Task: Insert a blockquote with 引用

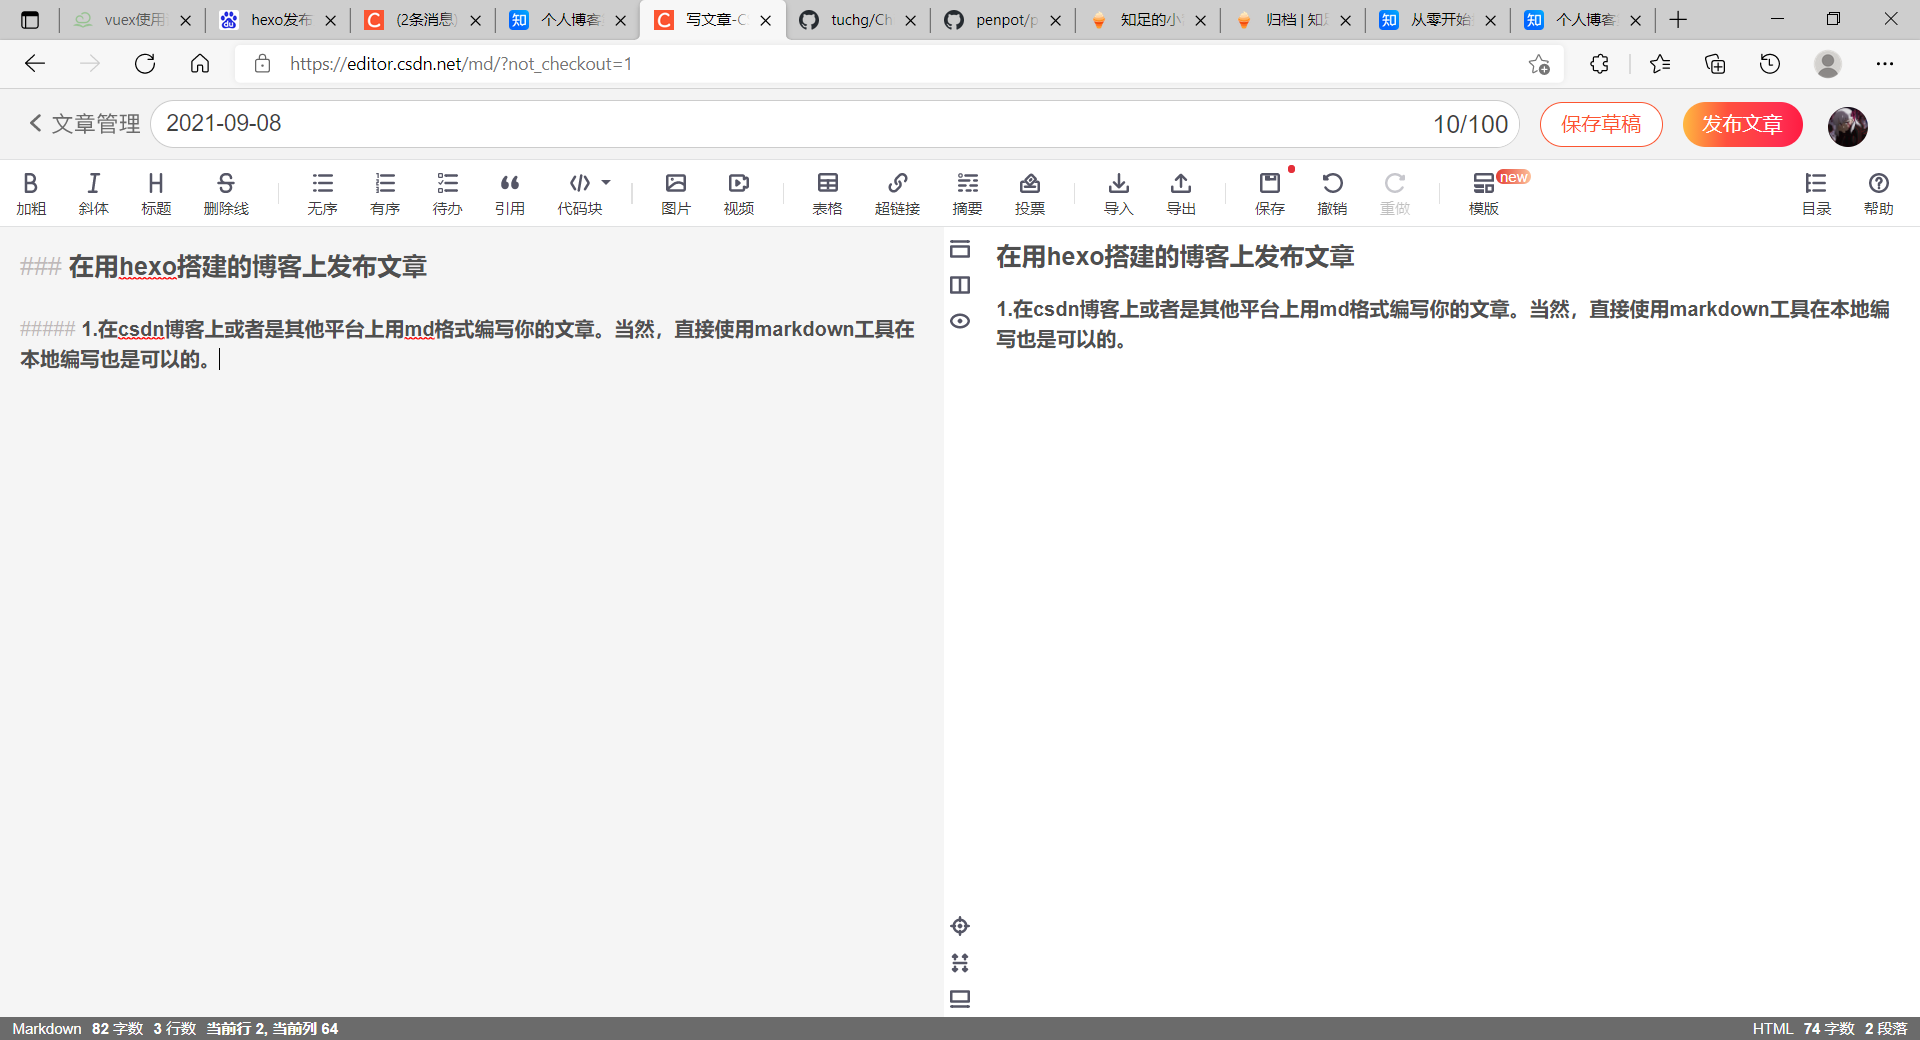Action: coord(510,192)
